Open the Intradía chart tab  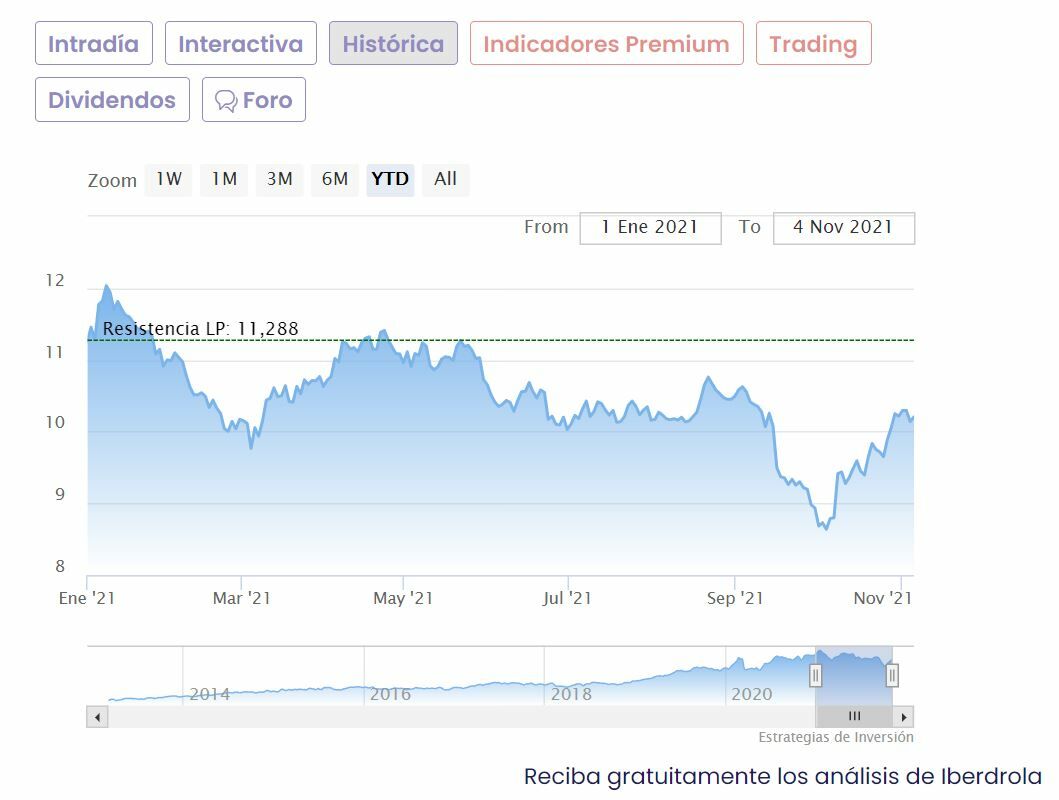pyautogui.click(x=93, y=44)
